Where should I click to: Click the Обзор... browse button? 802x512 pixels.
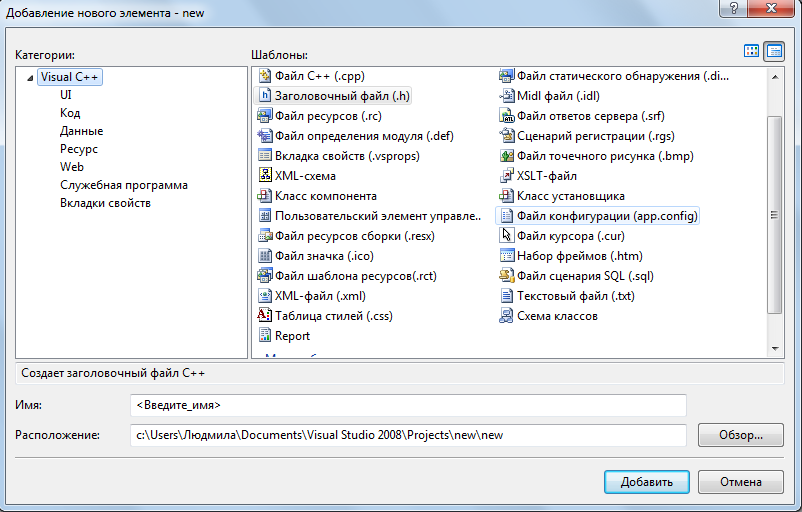point(741,435)
